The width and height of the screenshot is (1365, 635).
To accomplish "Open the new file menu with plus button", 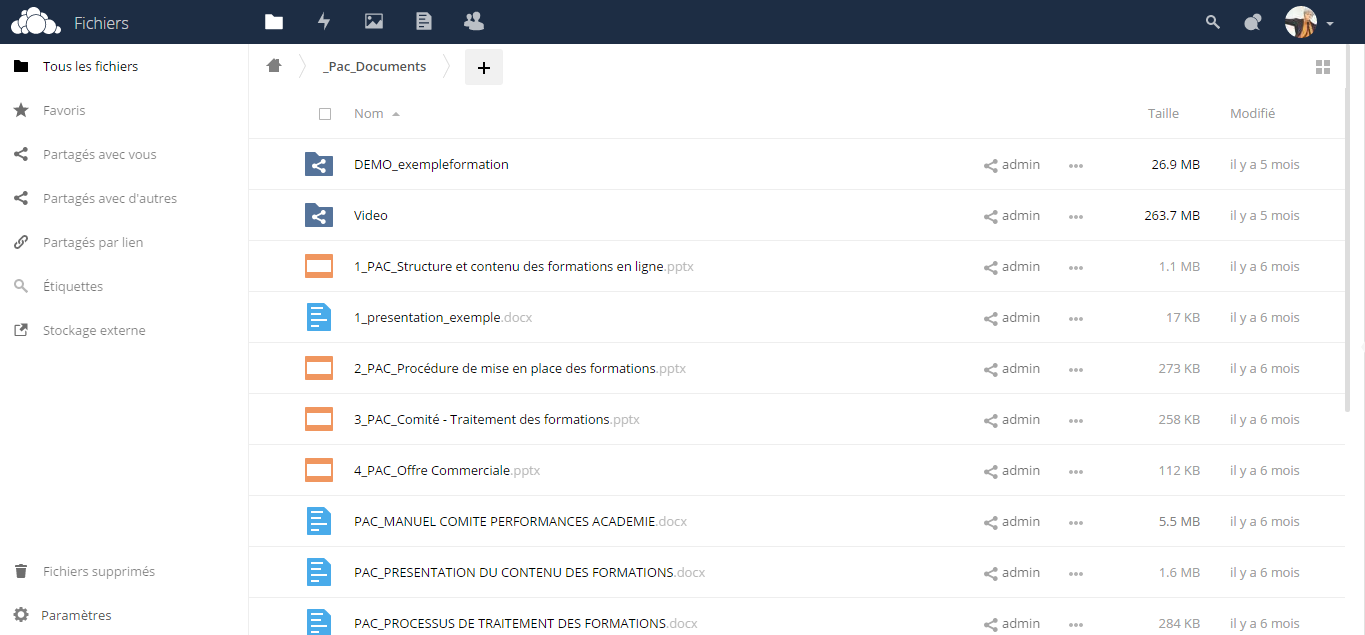I will coord(484,67).
